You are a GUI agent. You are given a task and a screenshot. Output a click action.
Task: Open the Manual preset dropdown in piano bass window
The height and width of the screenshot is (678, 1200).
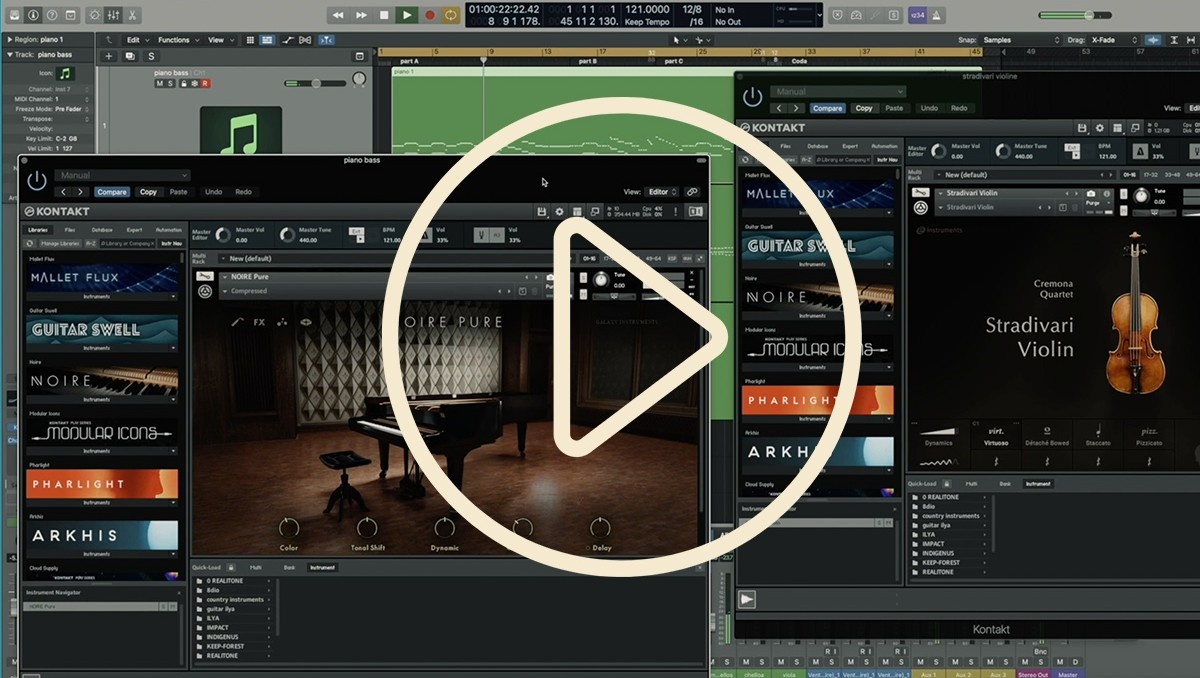tap(121, 176)
